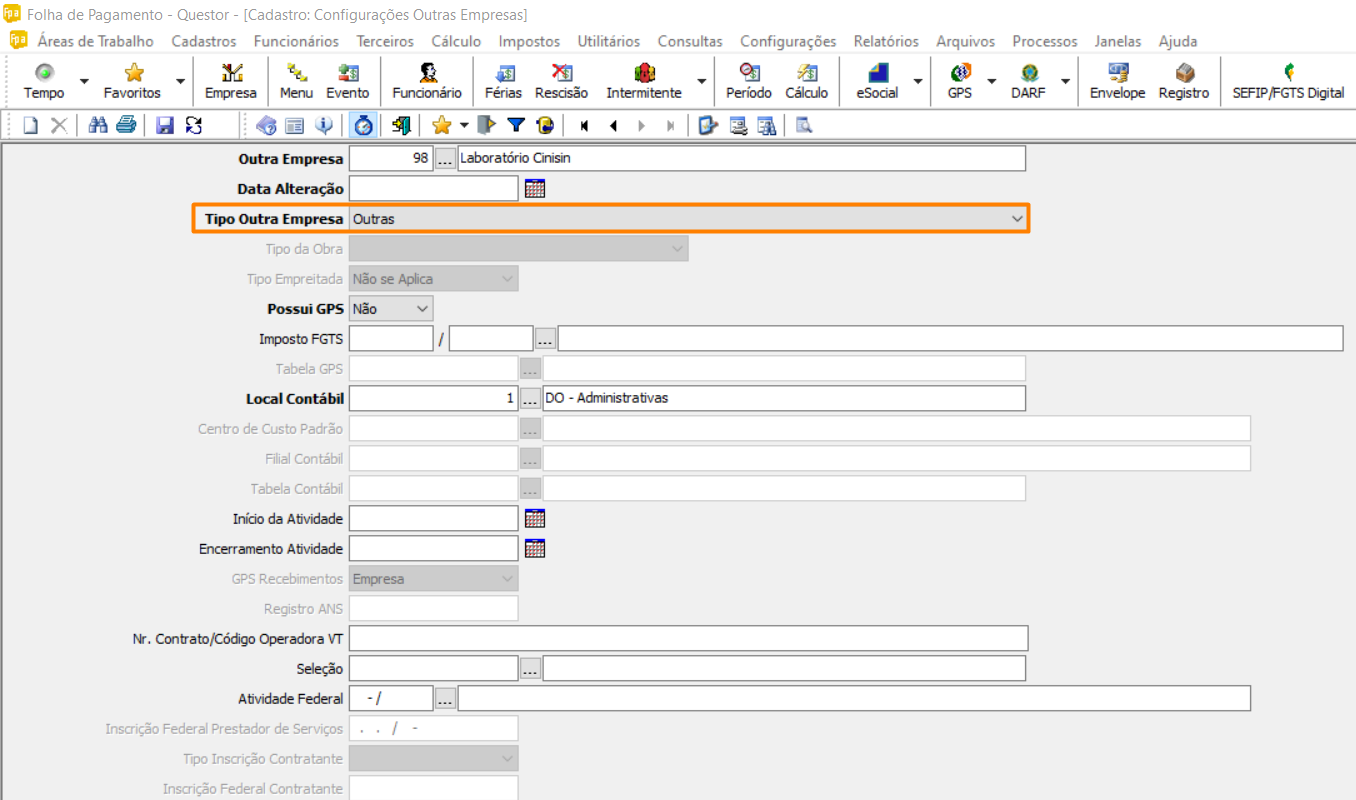Click the Data Alteração input field
Screen dimensions: 1356x800
[433, 189]
